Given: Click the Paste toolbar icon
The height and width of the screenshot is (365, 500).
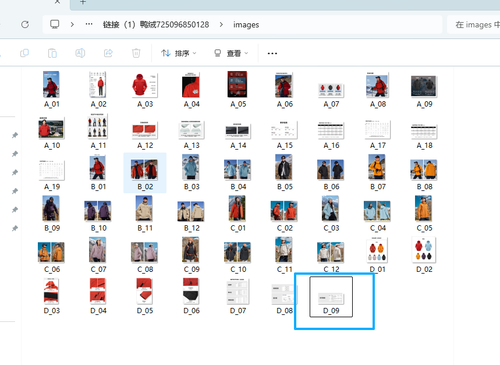Looking at the screenshot, I should [52, 53].
